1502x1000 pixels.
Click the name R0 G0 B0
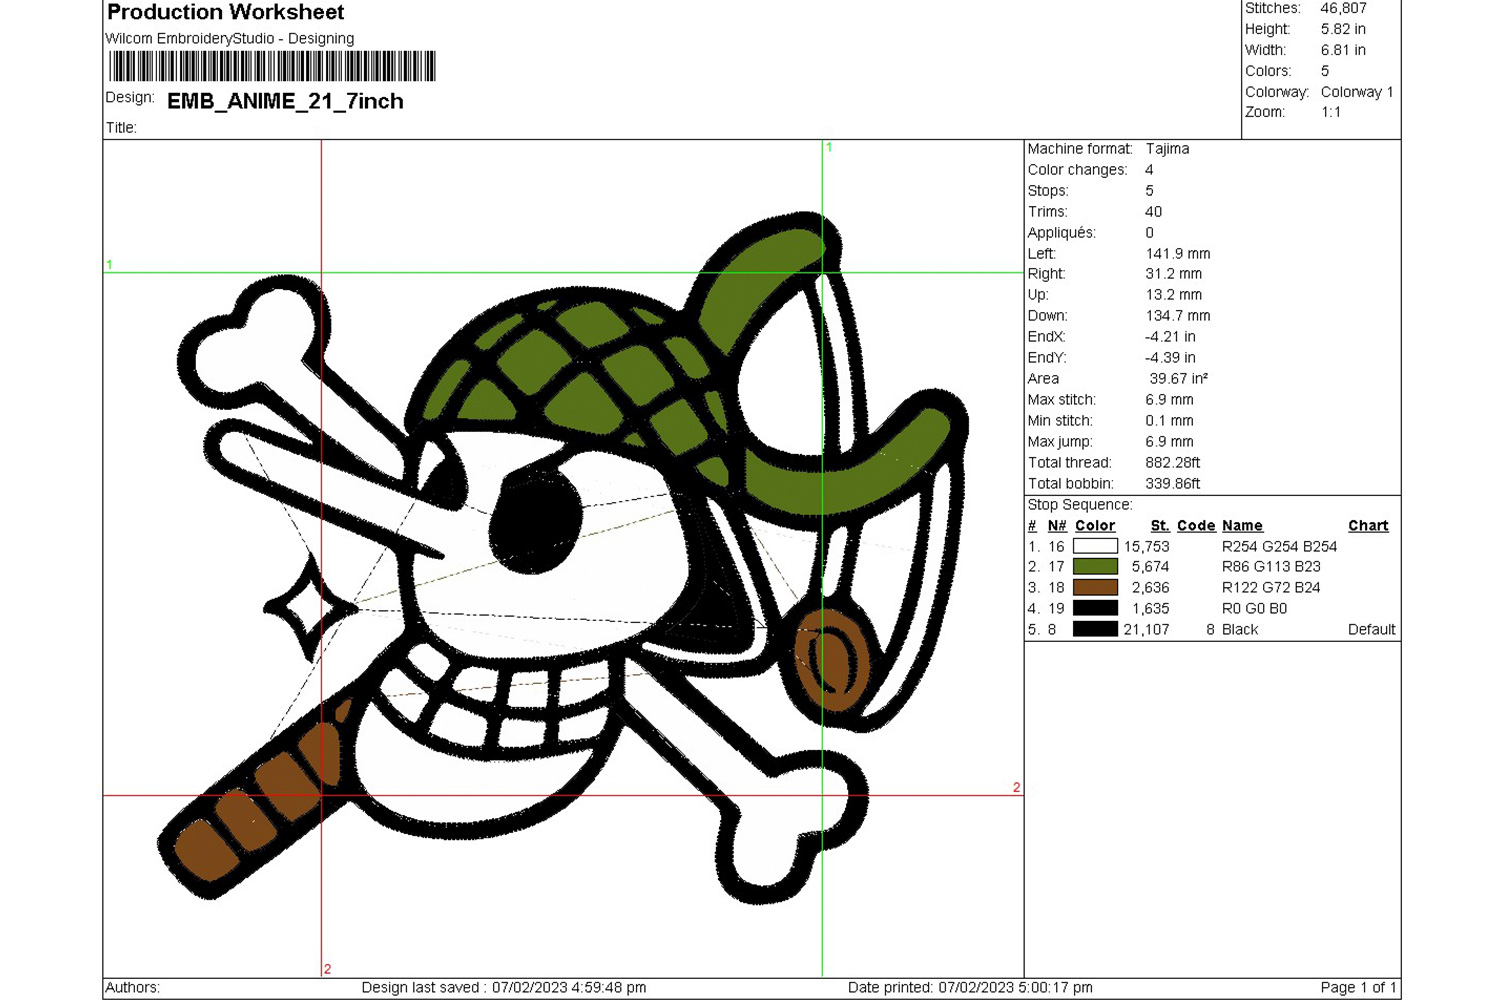point(1254,608)
